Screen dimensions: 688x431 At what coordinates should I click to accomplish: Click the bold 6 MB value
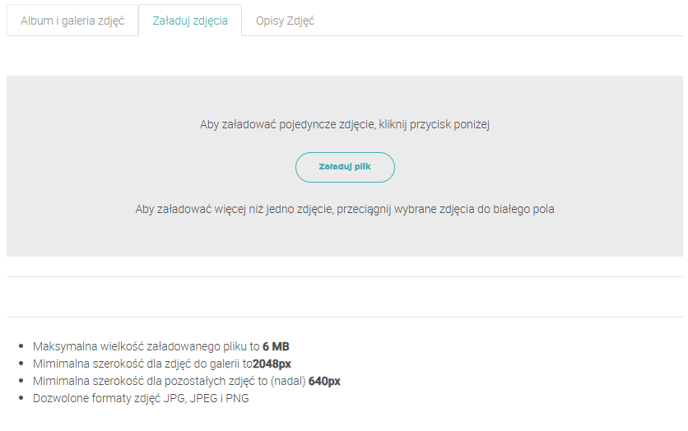[x=276, y=346]
